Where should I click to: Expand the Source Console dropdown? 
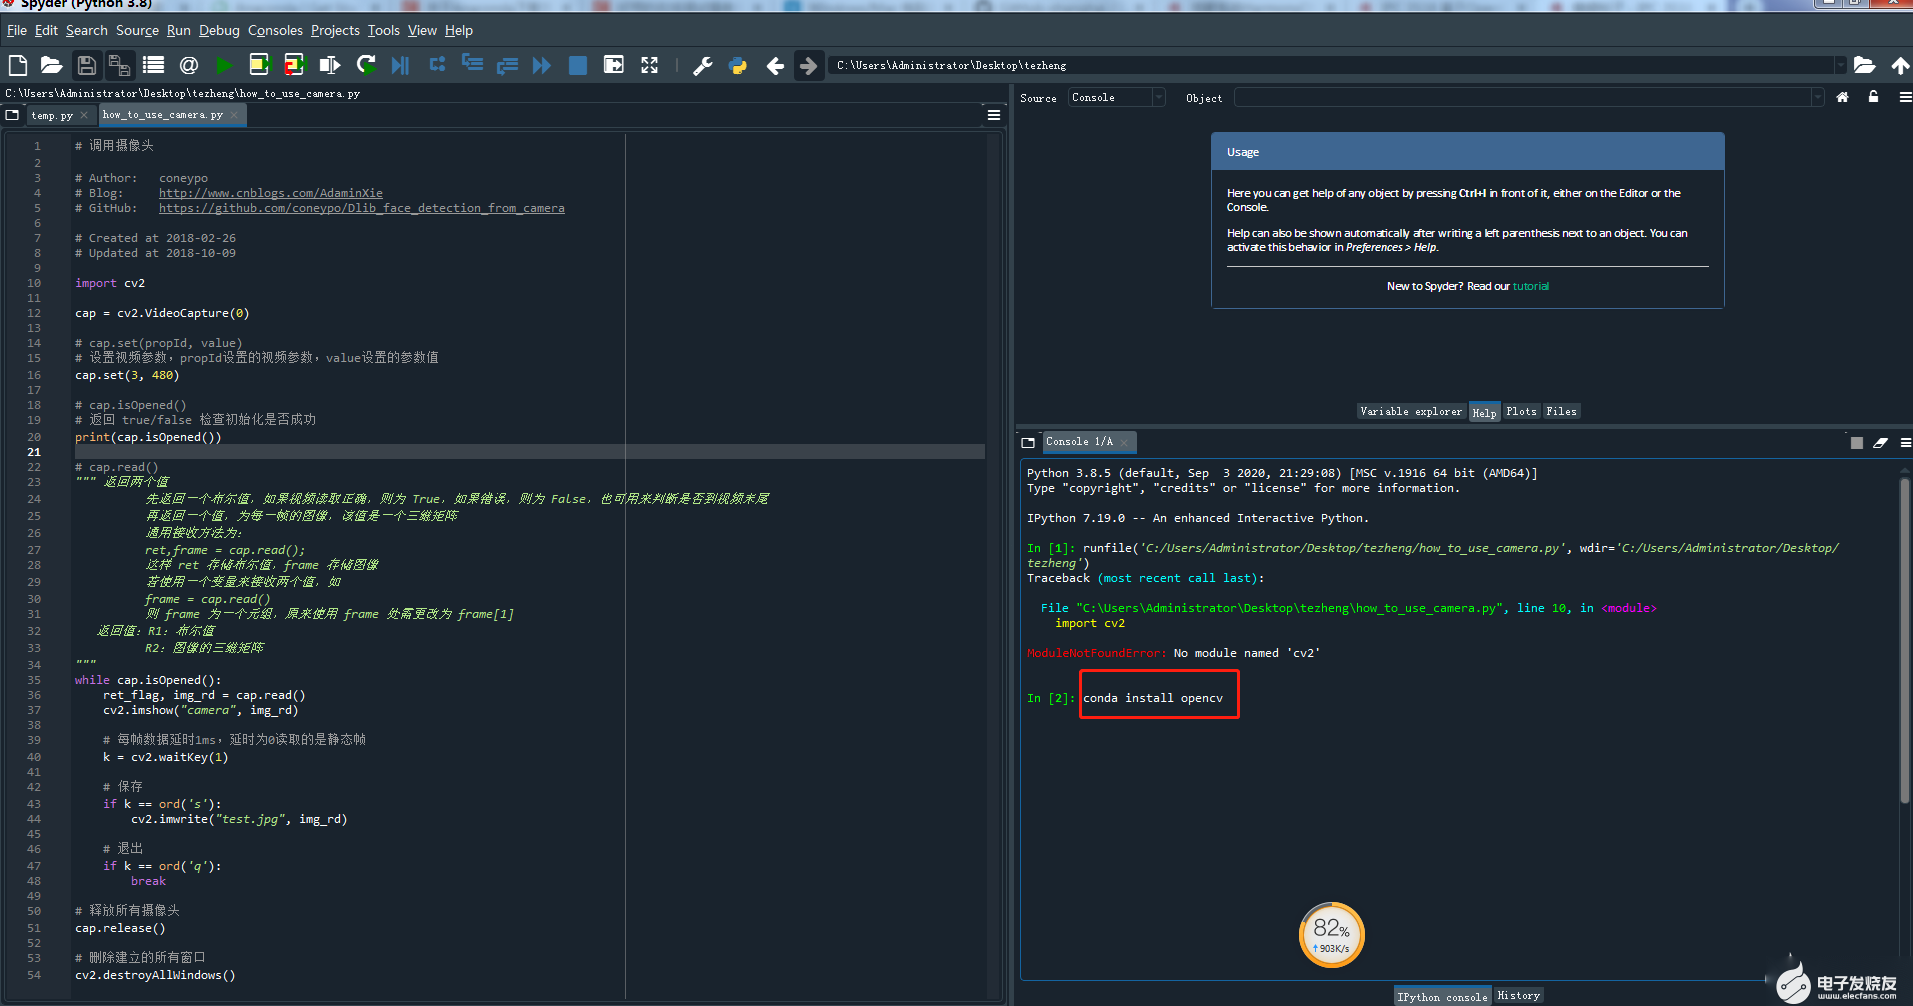tap(1159, 97)
